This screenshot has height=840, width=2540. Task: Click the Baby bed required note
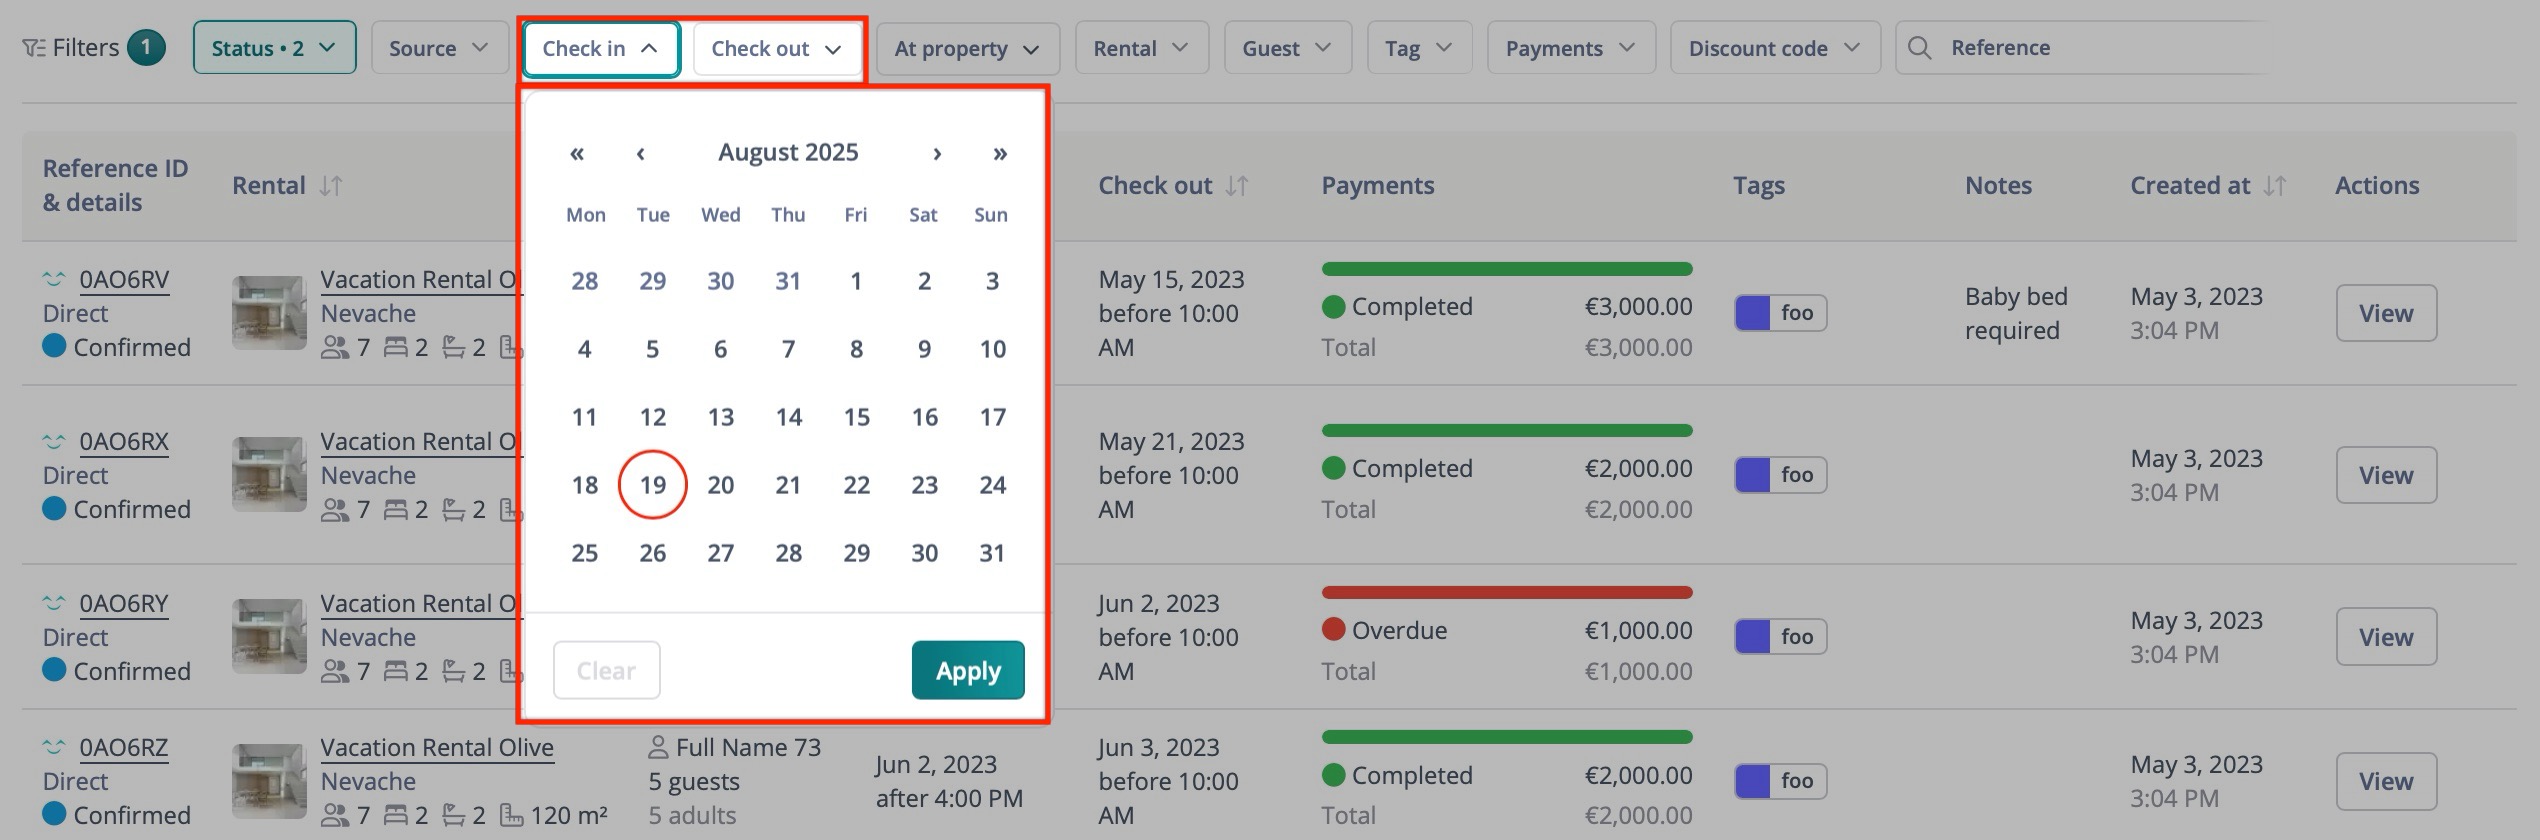[2016, 313]
